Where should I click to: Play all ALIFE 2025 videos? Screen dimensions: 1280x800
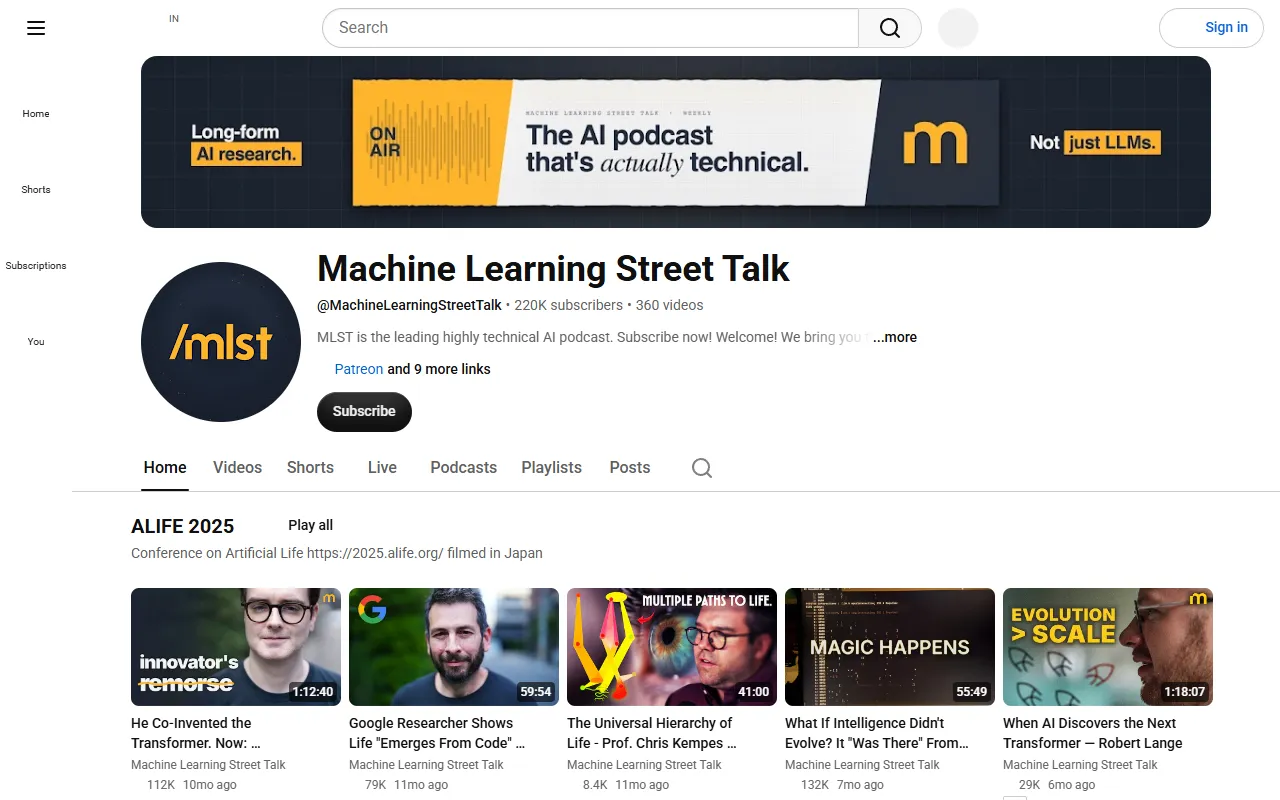point(311,526)
